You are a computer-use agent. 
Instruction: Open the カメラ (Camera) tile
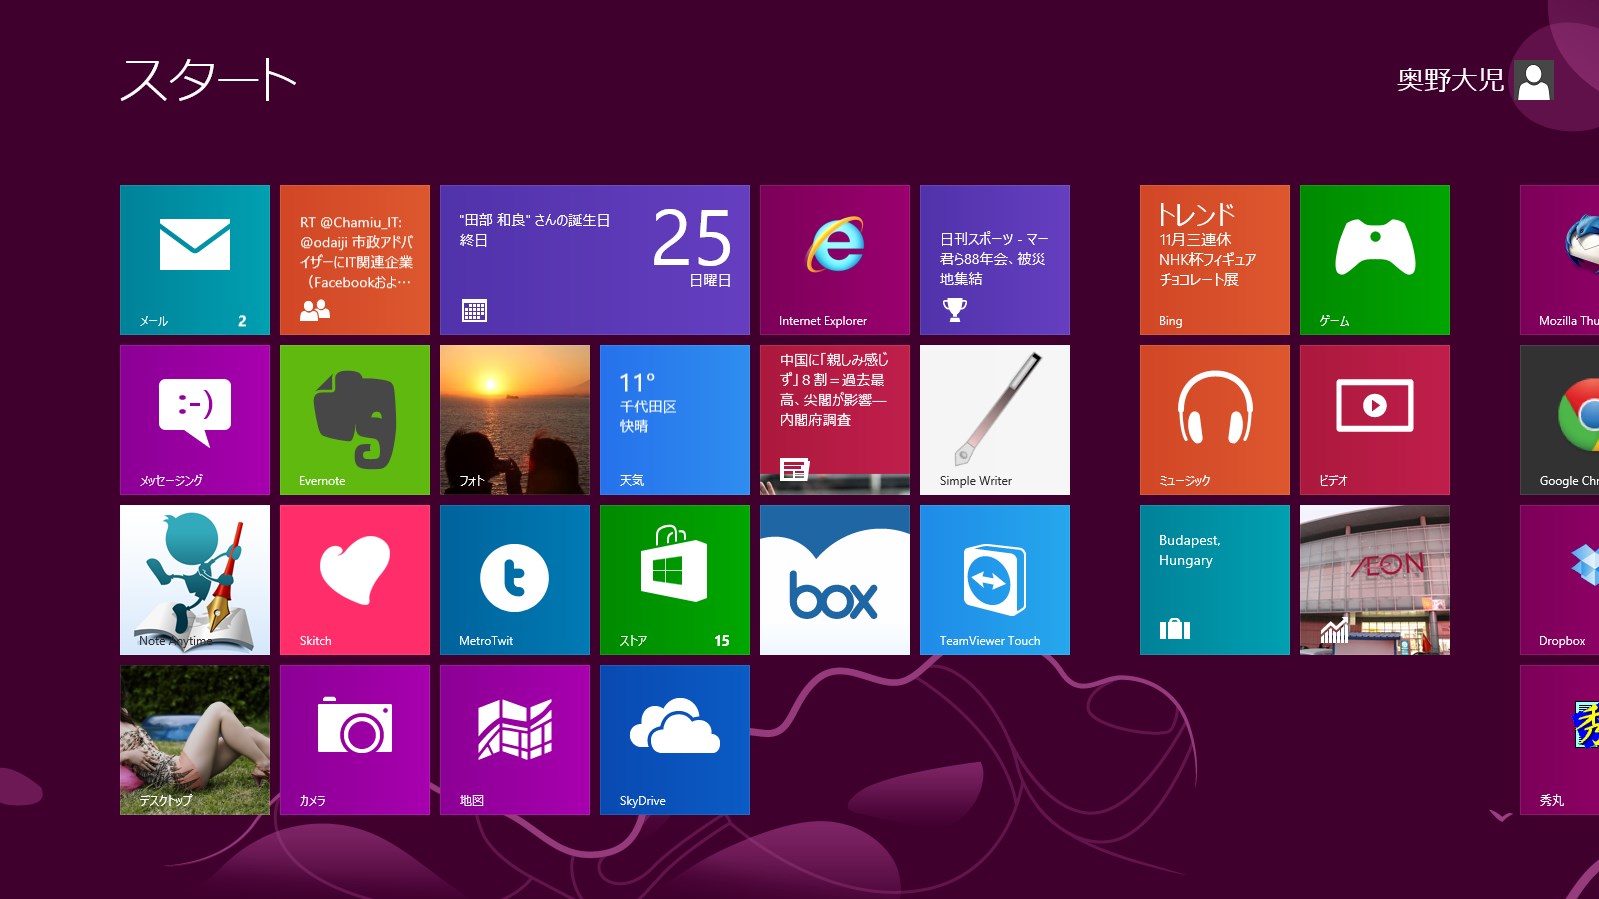355,740
